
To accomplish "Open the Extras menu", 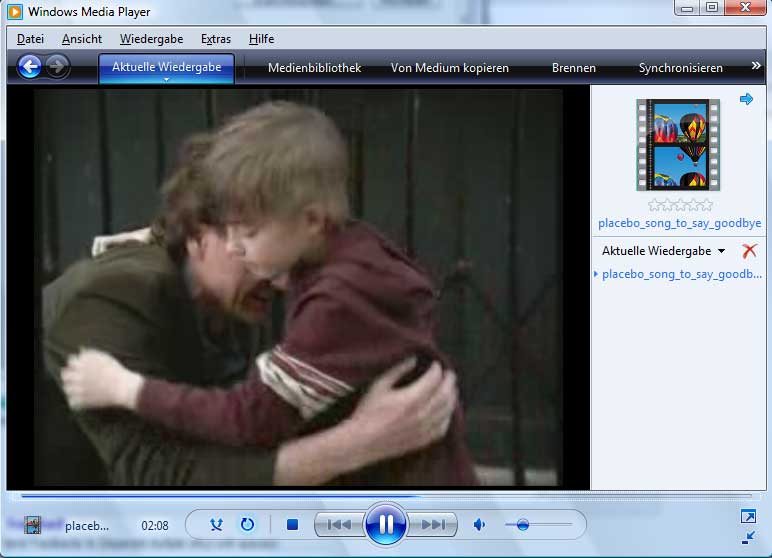I will tap(216, 39).
